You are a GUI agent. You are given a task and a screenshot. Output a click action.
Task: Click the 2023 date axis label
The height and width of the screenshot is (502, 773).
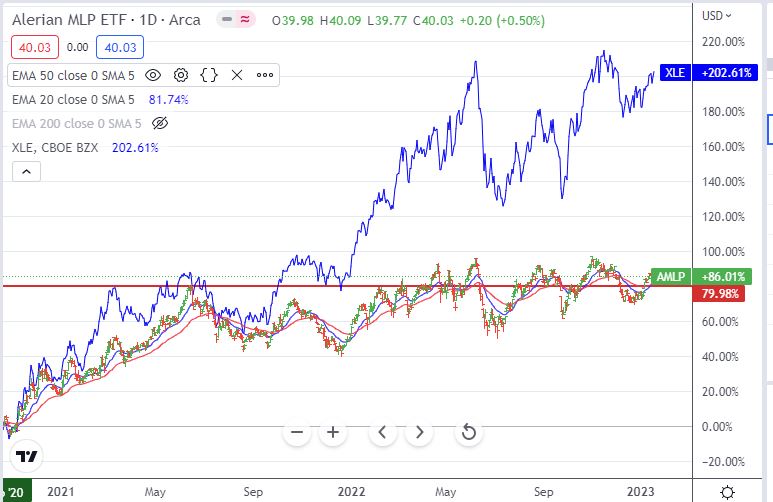(x=640, y=492)
